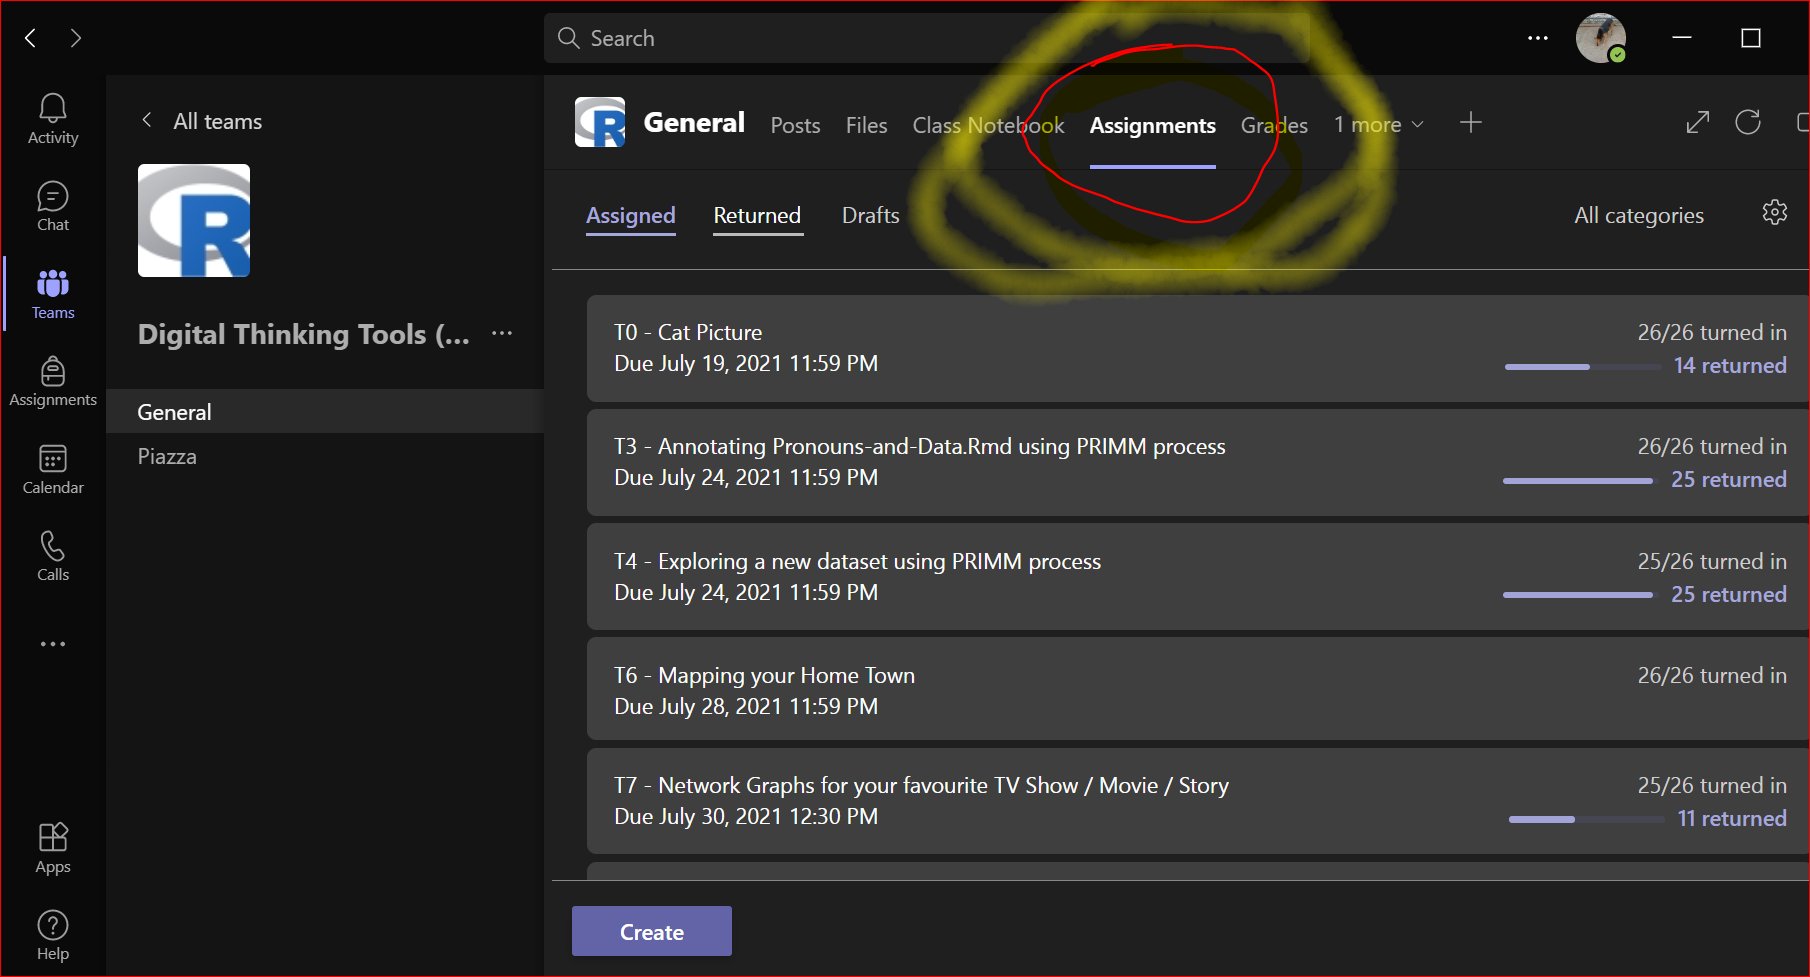Click '14 returned' on Cat Picture
This screenshot has width=1810, height=977.
[1730, 365]
